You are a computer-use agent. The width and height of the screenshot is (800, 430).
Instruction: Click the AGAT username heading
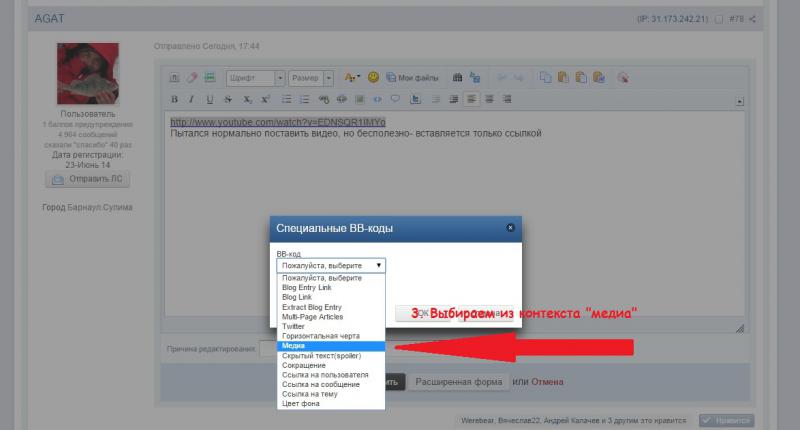tap(49, 18)
